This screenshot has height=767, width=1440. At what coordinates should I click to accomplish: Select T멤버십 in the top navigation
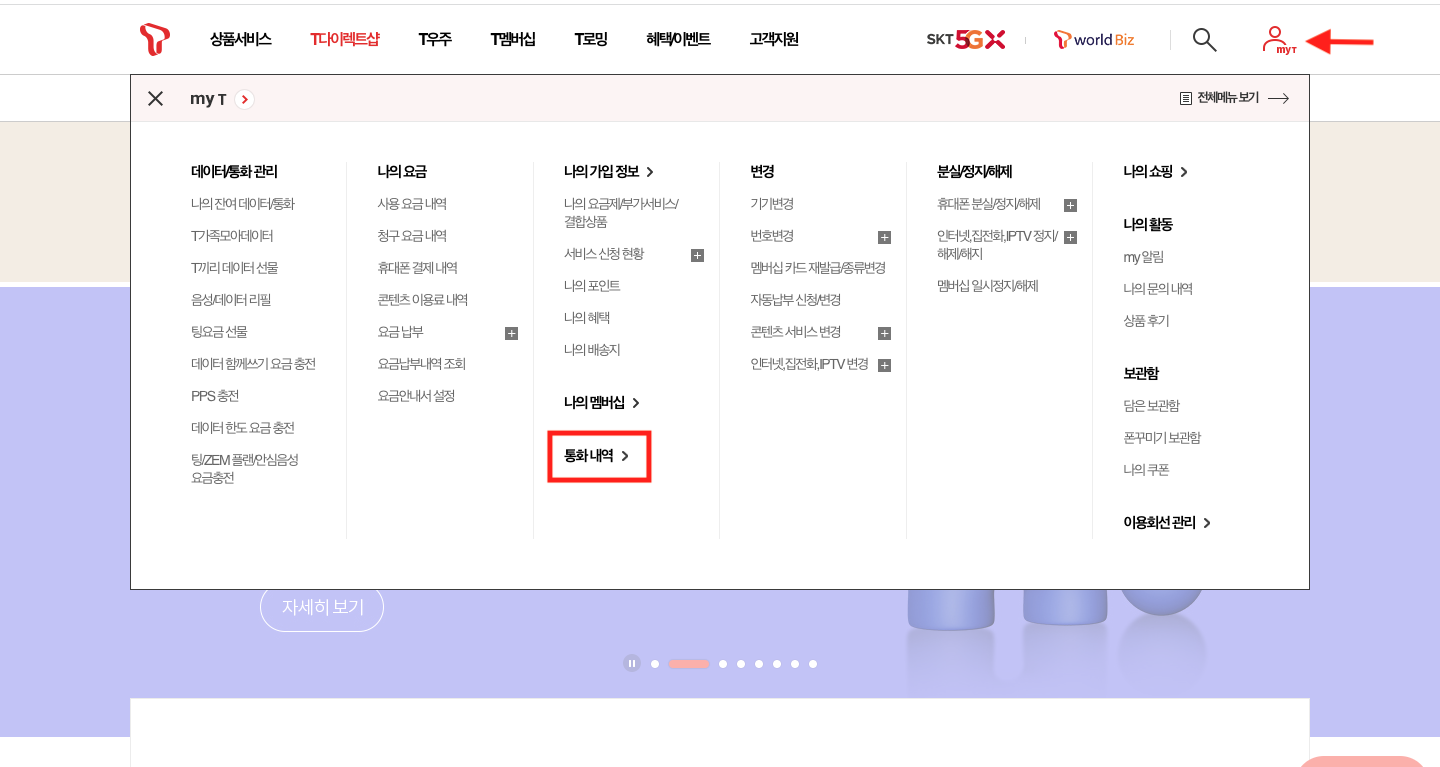point(513,39)
